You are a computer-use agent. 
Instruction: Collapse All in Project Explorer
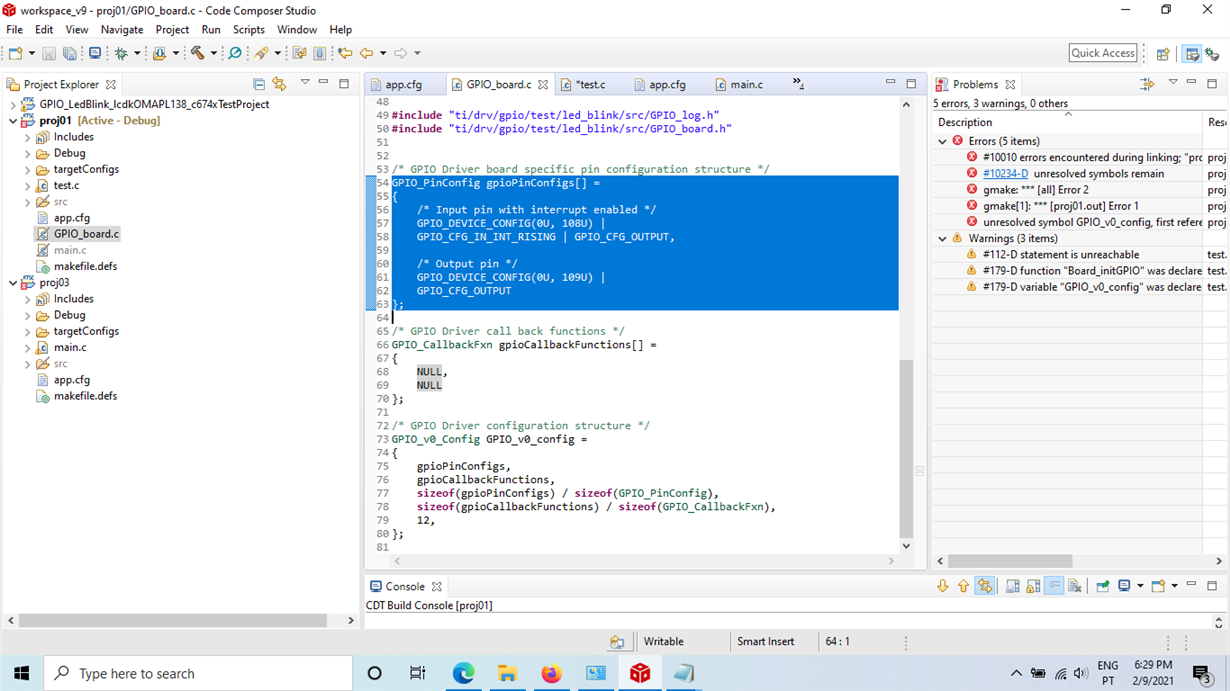coord(259,84)
